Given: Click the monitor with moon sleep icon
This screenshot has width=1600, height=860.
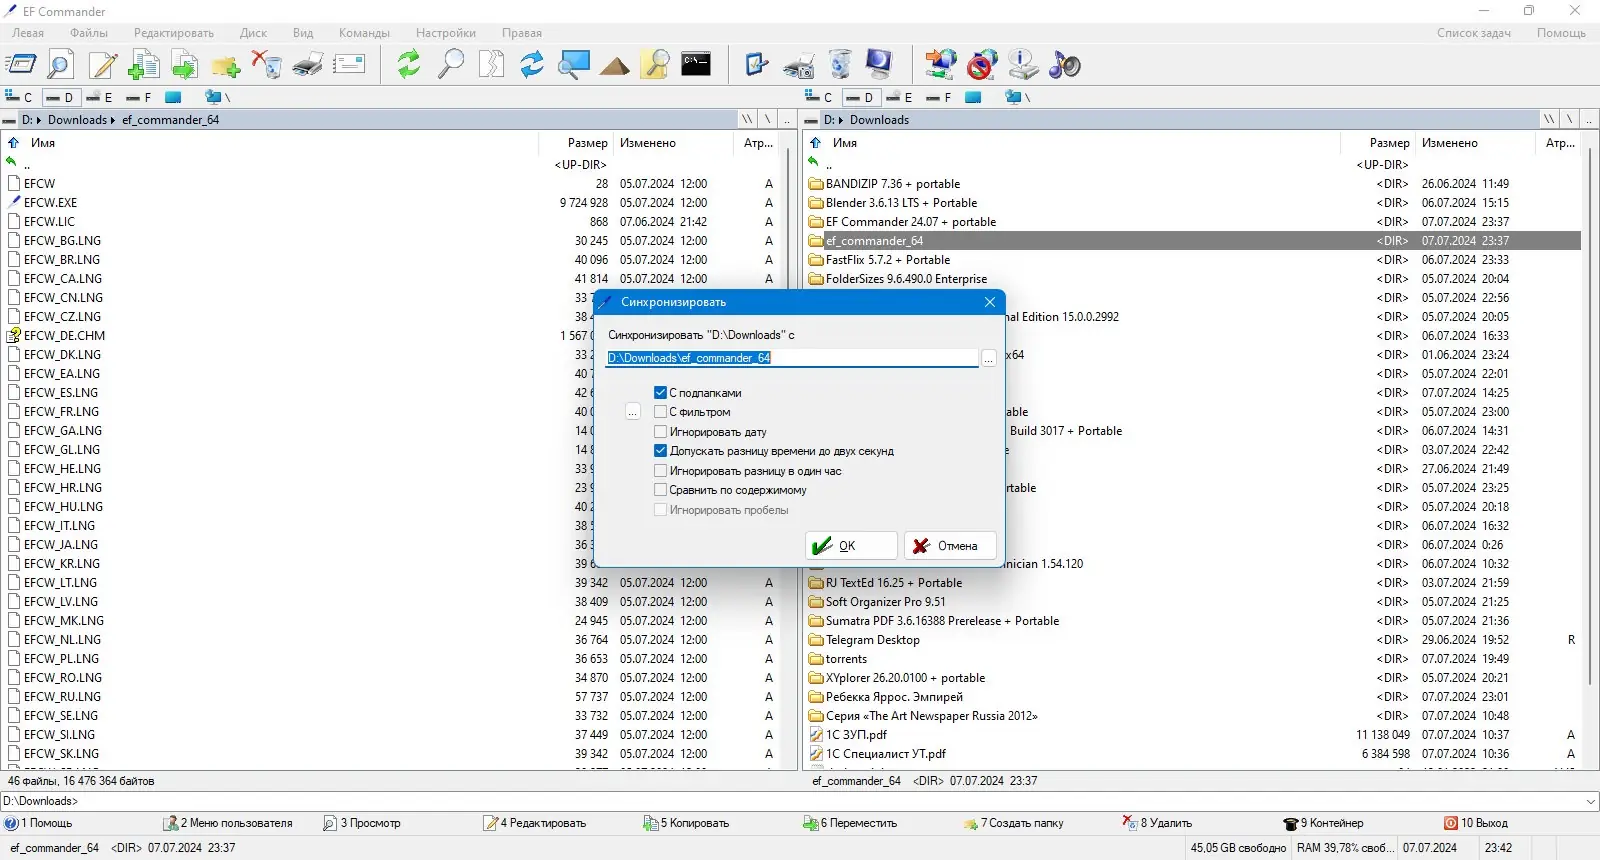Looking at the screenshot, I should click(879, 65).
